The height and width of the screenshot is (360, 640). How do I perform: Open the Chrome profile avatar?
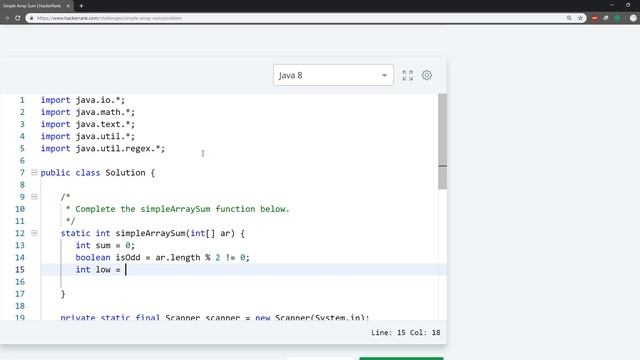633,18
